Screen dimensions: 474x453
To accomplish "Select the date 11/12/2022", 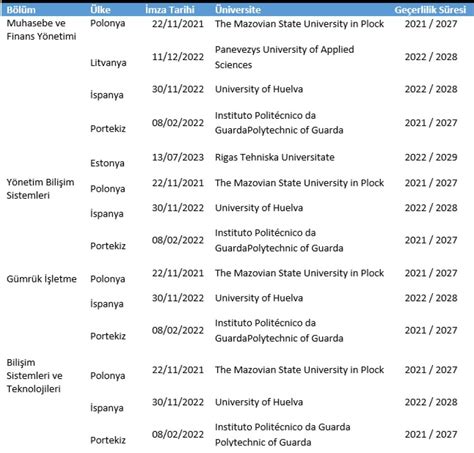I will pos(178,57).
